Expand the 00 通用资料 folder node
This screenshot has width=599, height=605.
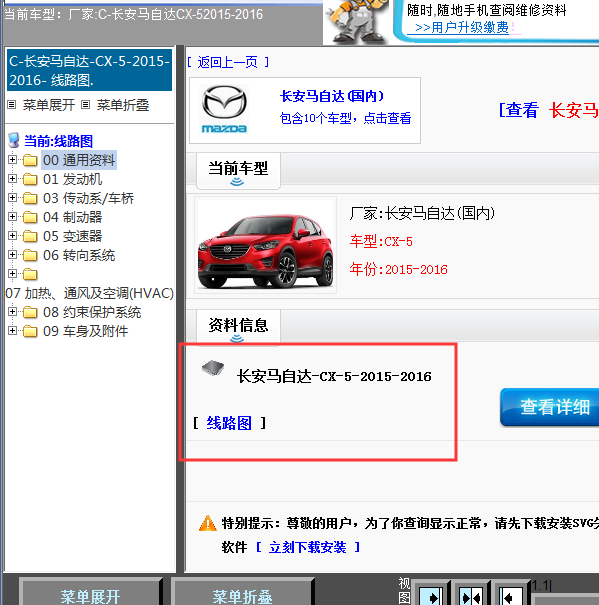click(x=12, y=159)
